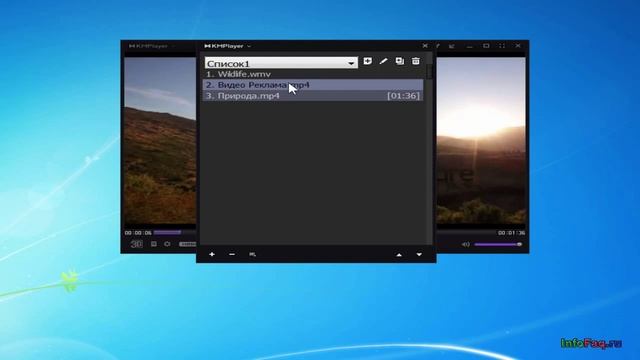Click the playlist vertical scrollbar thumb
This screenshot has width=640, height=360.
(x=429, y=72)
